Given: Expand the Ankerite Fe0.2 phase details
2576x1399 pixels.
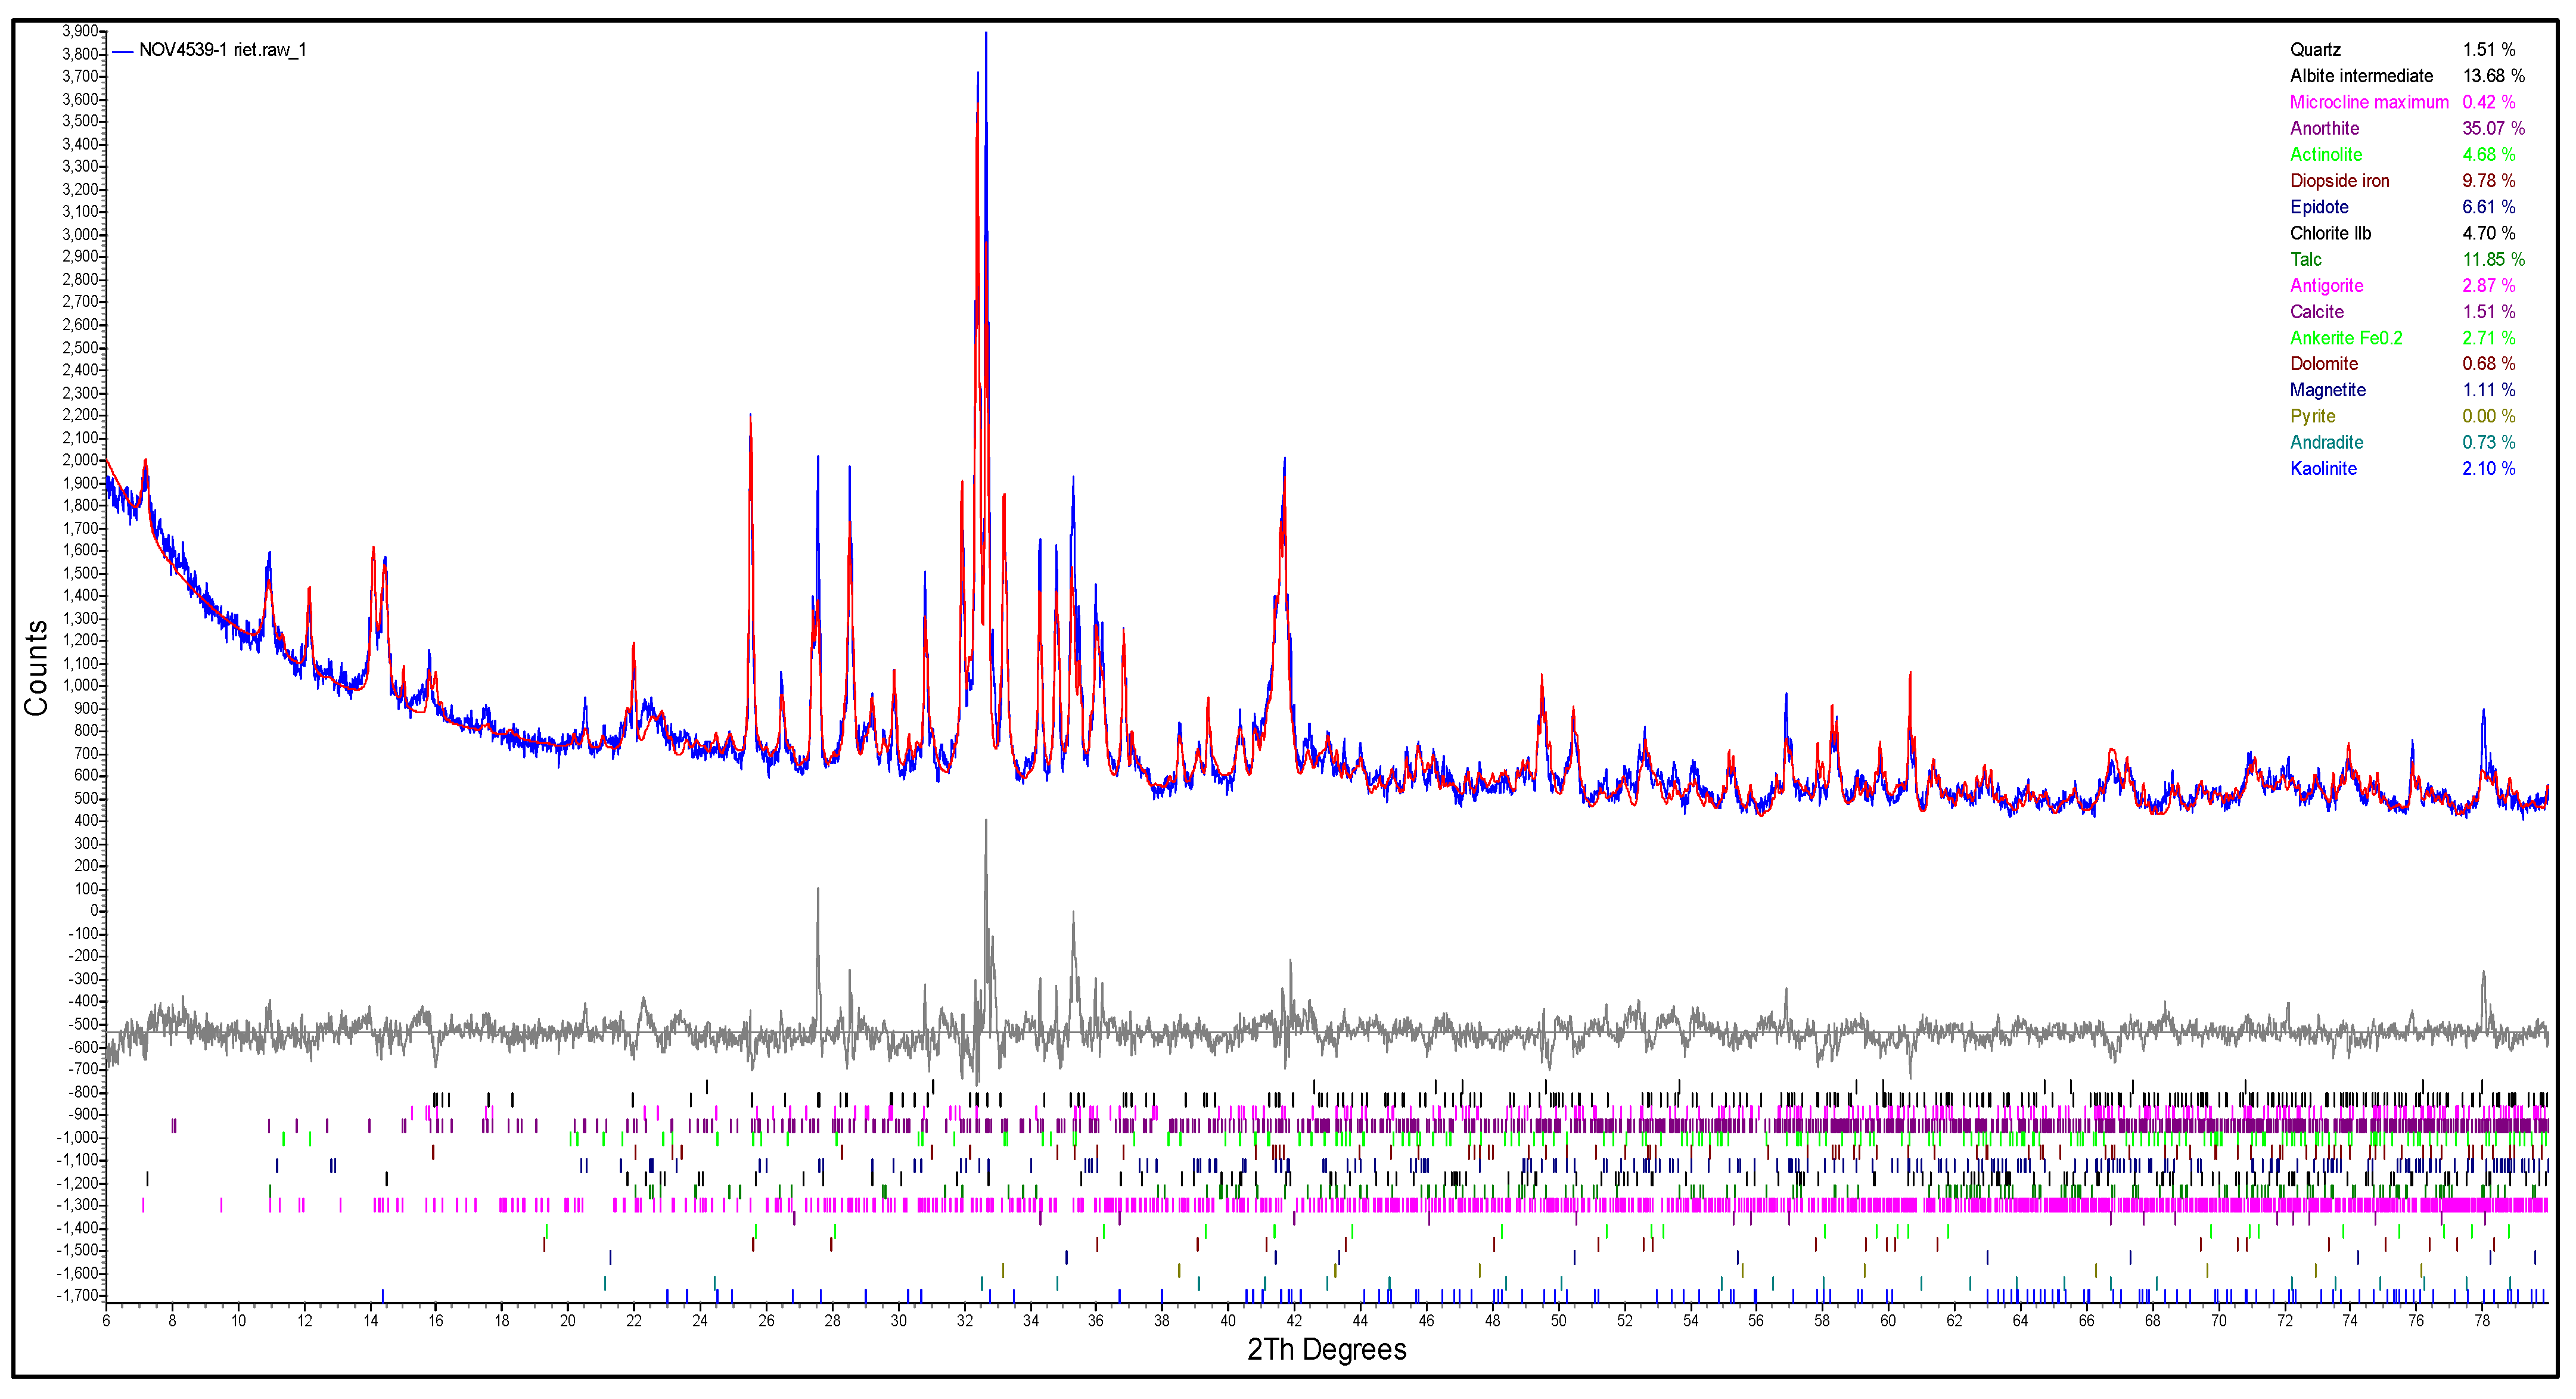Looking at the screenshot, I should pyautogui.click(x=2346, y=338).
